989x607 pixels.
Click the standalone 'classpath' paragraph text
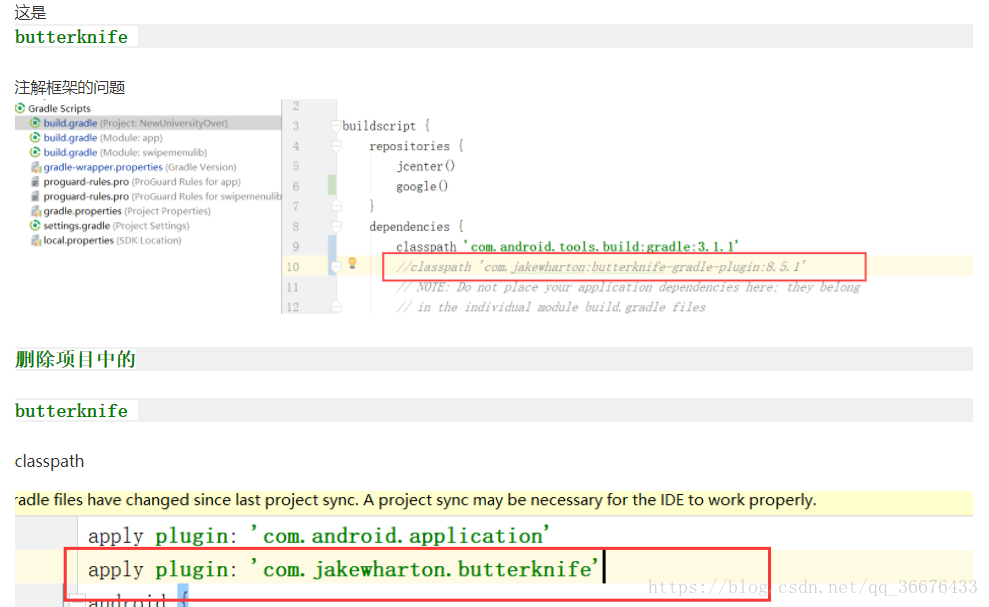click(49, 461)
